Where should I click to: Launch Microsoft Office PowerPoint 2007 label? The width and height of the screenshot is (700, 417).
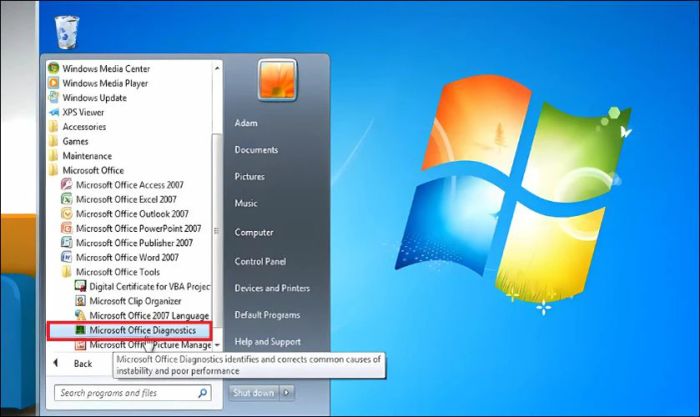pyautogui.click(x=139, y=228)
